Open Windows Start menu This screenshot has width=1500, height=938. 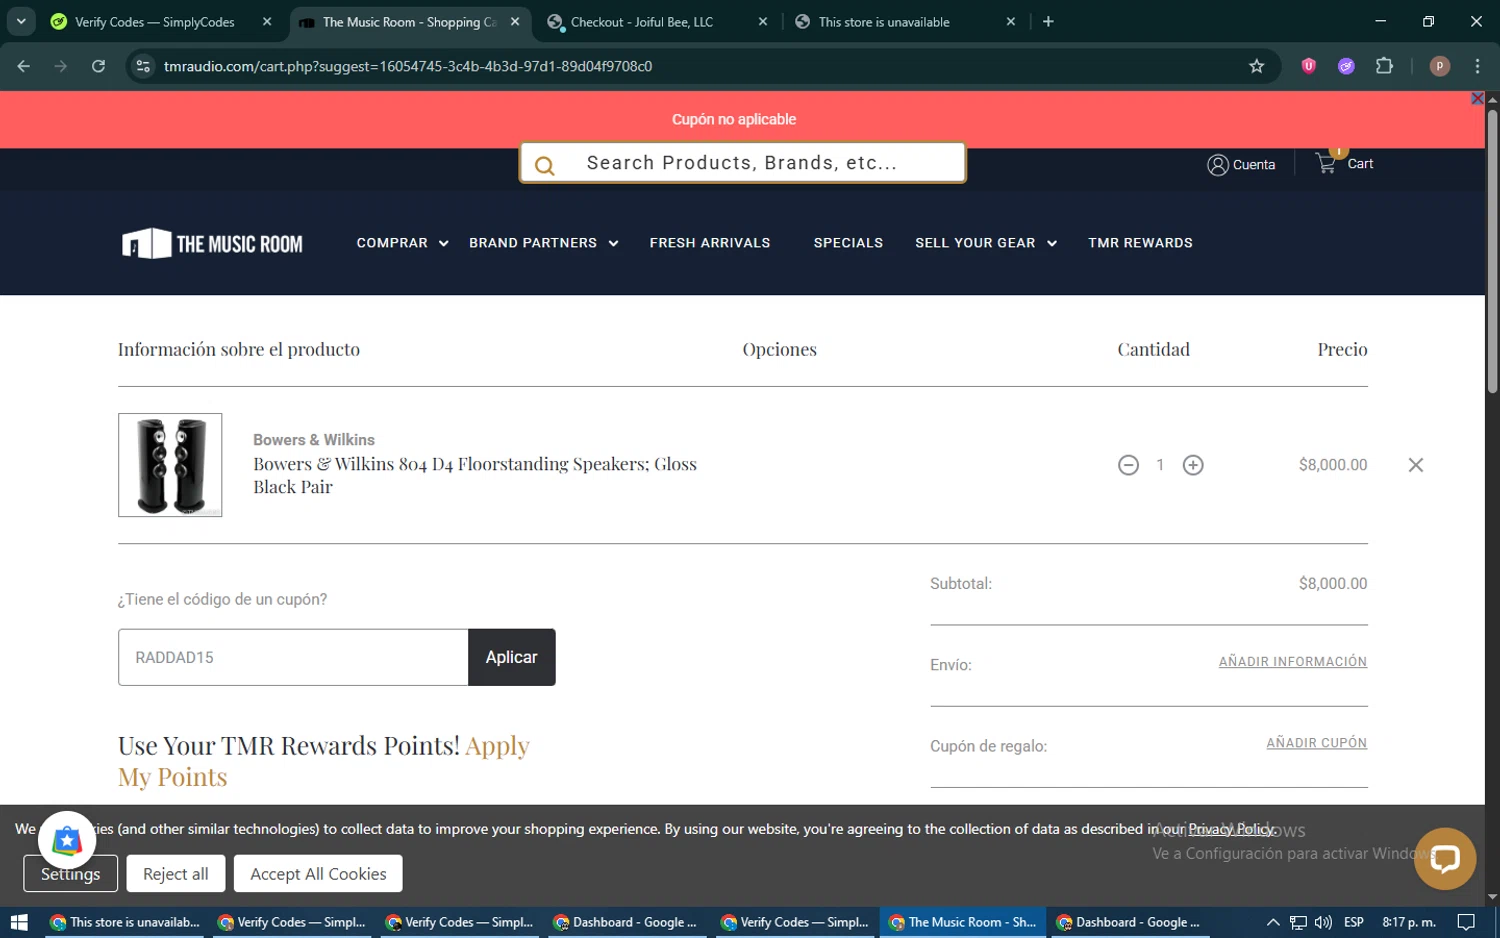[x=19, y=922]
